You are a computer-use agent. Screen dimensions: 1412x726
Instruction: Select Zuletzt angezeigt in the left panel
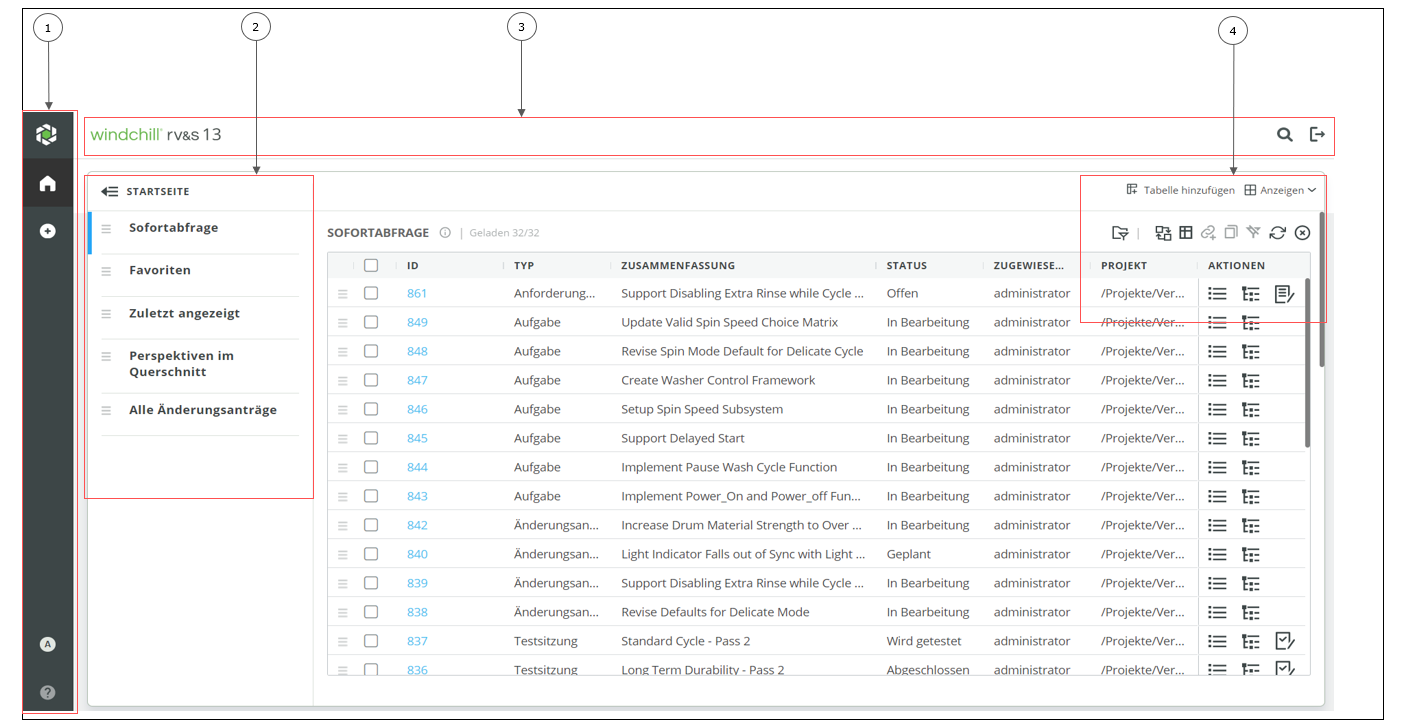tap(184, 314)
